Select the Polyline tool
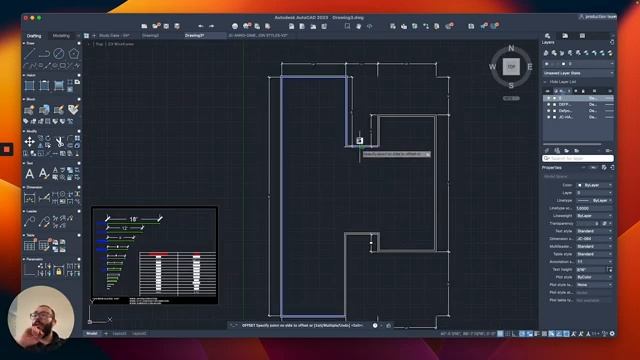This screenshot has width=640, height=360. (44, 53)
